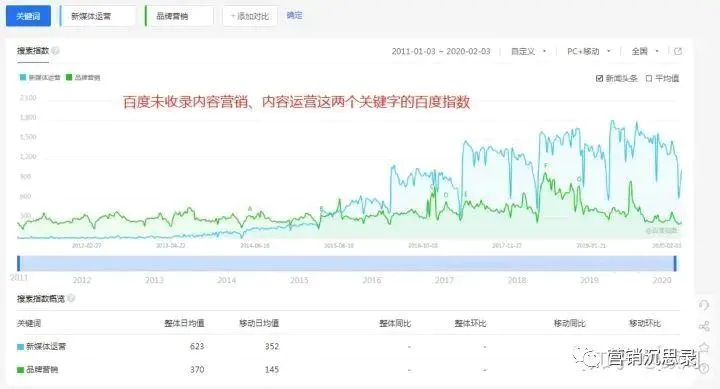Click the 搜索指数概览 section title

click(41, 299)
